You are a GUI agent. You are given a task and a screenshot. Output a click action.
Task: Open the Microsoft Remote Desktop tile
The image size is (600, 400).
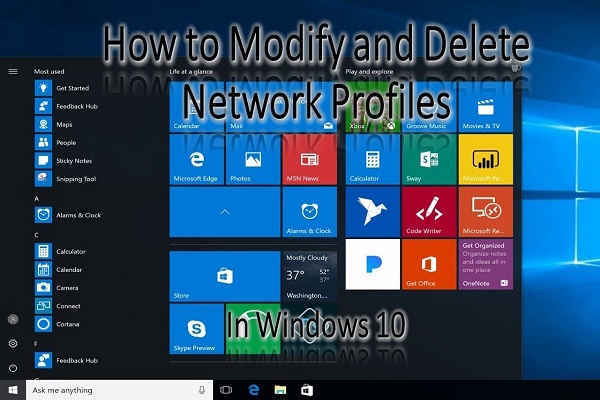486,212
